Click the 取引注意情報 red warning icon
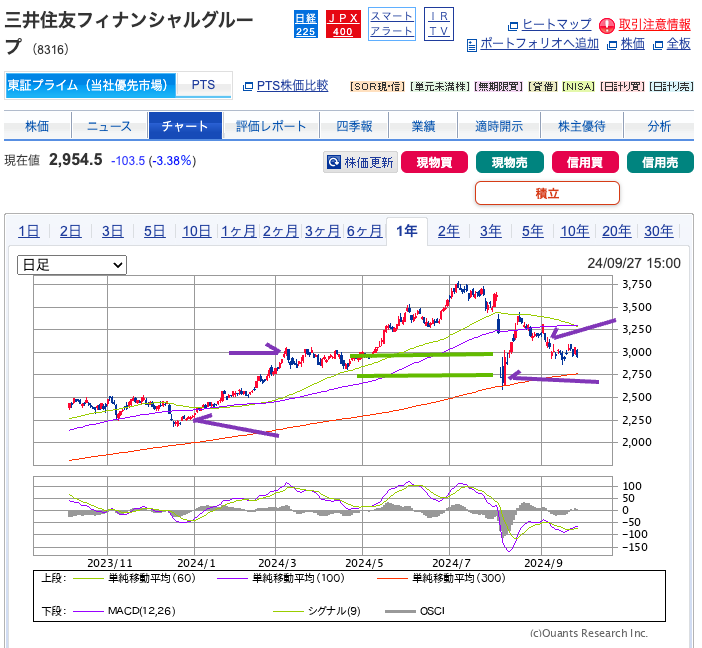Viewport: 702px width, 648px height. (607, 25)
